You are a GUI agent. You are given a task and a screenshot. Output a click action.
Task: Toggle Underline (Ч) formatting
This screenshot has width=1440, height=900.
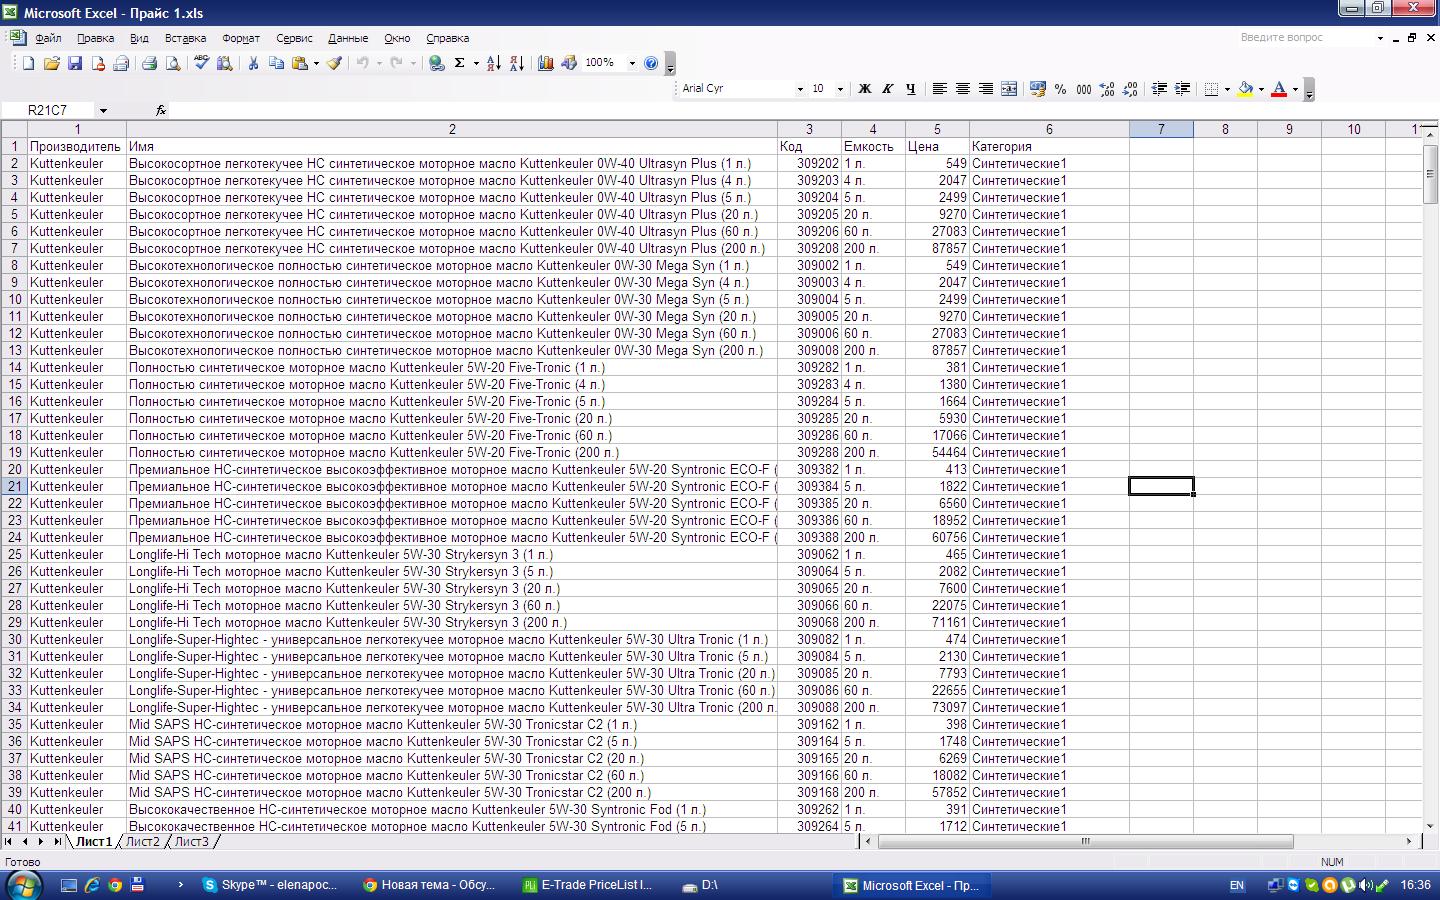click(x=911, y=89)
